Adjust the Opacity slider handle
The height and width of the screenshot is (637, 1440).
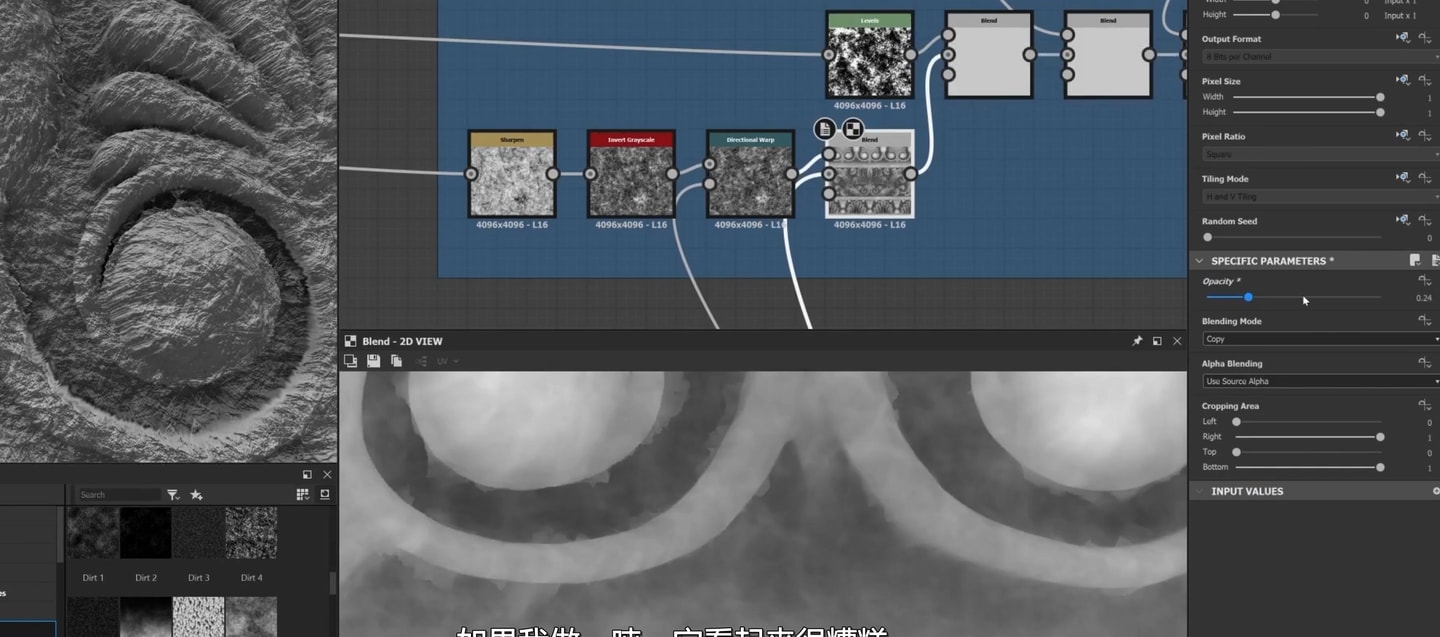coord(1248,297)
